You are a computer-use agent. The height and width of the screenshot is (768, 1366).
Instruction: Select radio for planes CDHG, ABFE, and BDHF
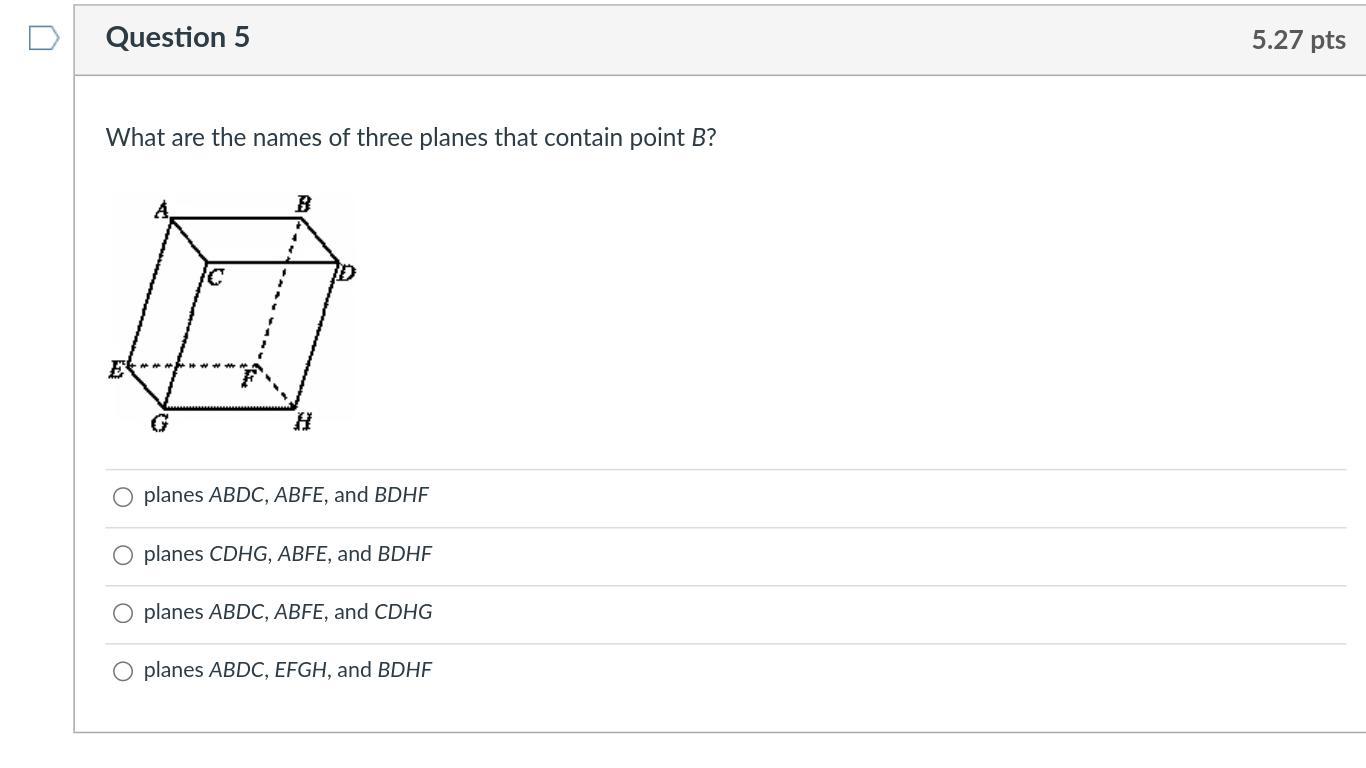(x=123, y=555)
